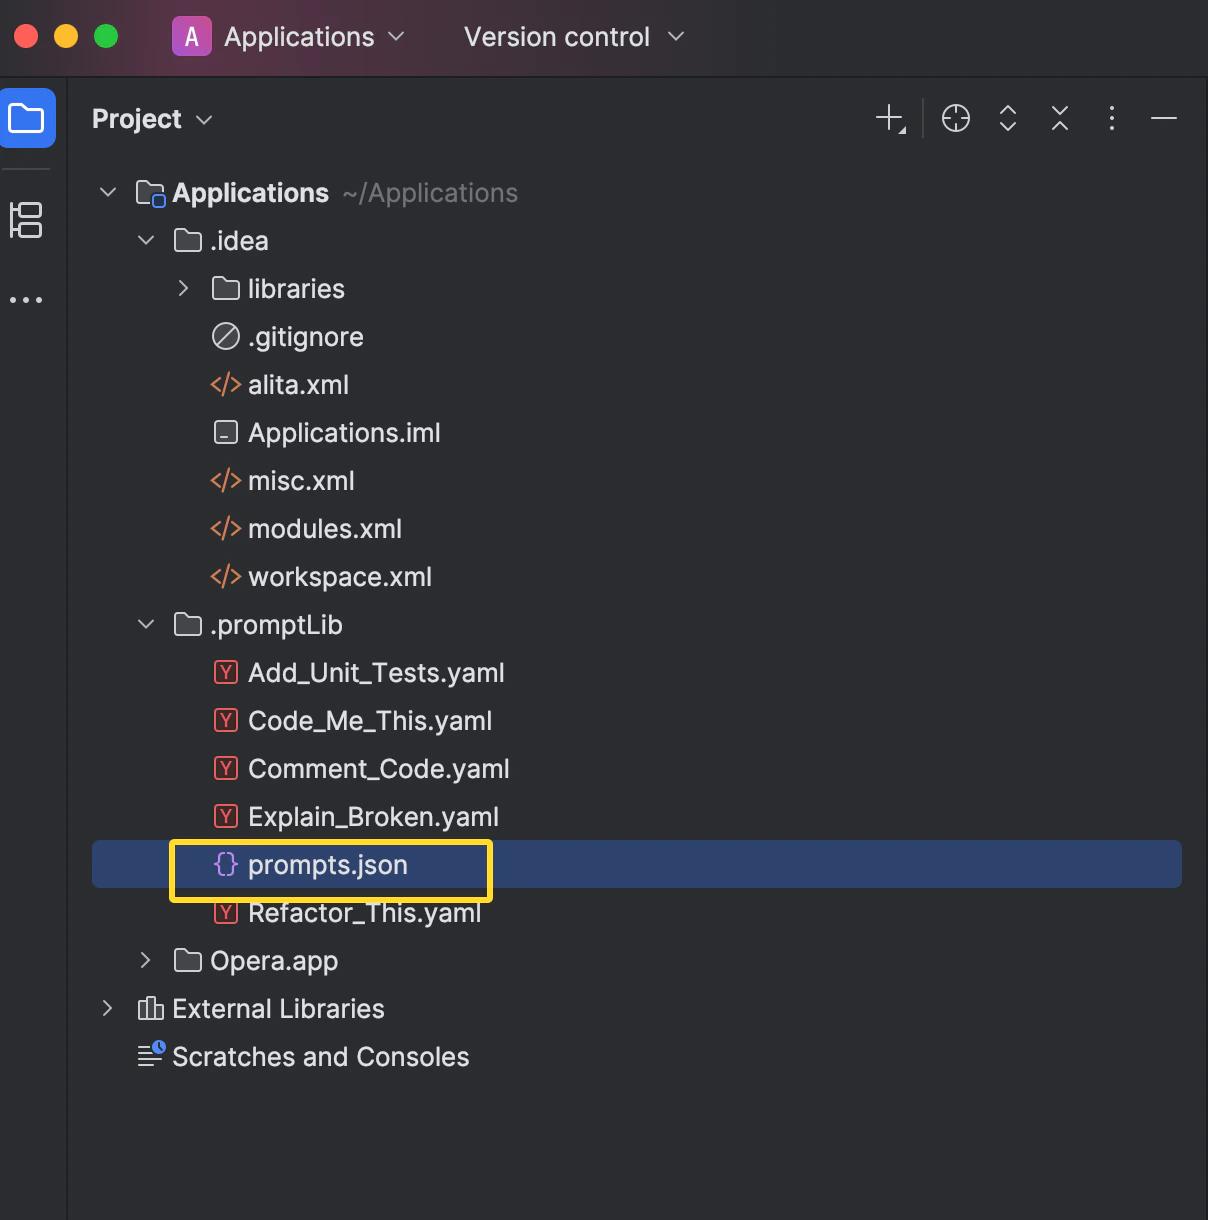The image size is (1208, 1220).
Task: Open the Structure tool window icon
Action: (x=26, y=220)
